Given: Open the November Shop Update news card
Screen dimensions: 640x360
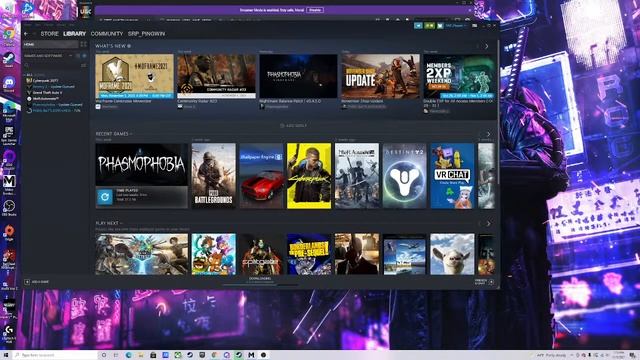Looking at the screenshot, I should click(380, 76).
